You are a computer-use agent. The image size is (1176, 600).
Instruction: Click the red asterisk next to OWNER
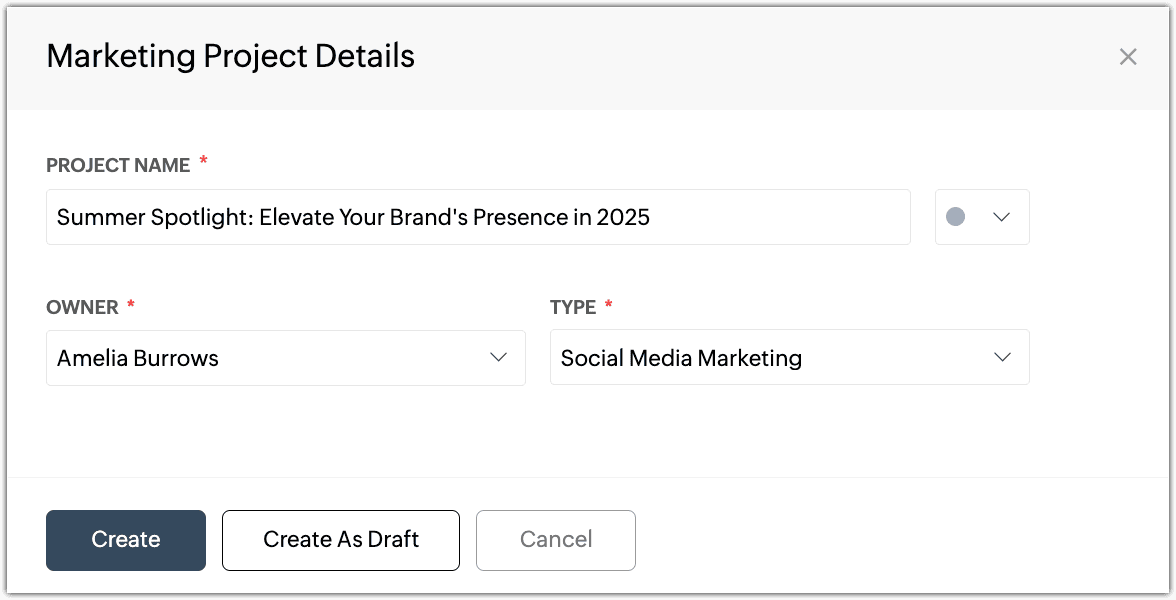pyautogui.click(x=131, y=305)
